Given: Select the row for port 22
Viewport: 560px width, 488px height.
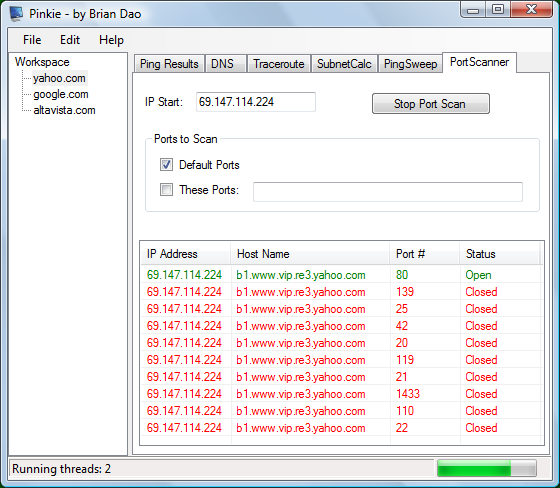Looking at the screenshot, I should (x=341, y=428).
